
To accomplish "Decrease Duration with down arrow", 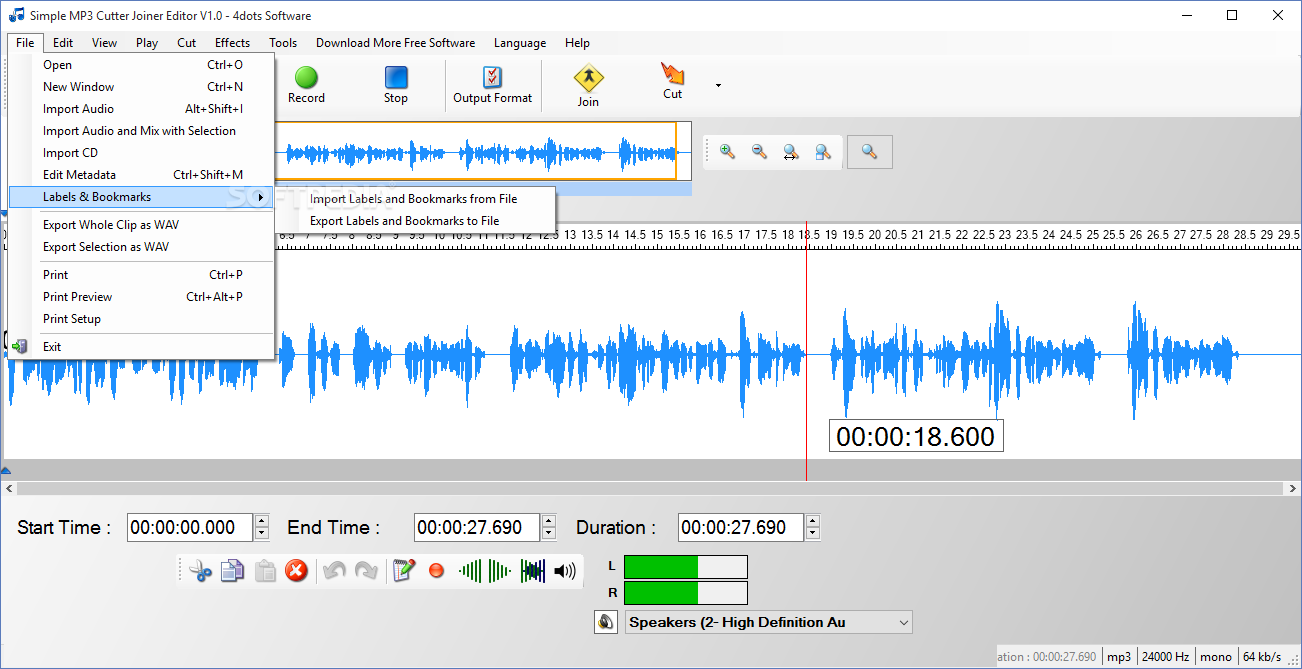I will (812, 534).
